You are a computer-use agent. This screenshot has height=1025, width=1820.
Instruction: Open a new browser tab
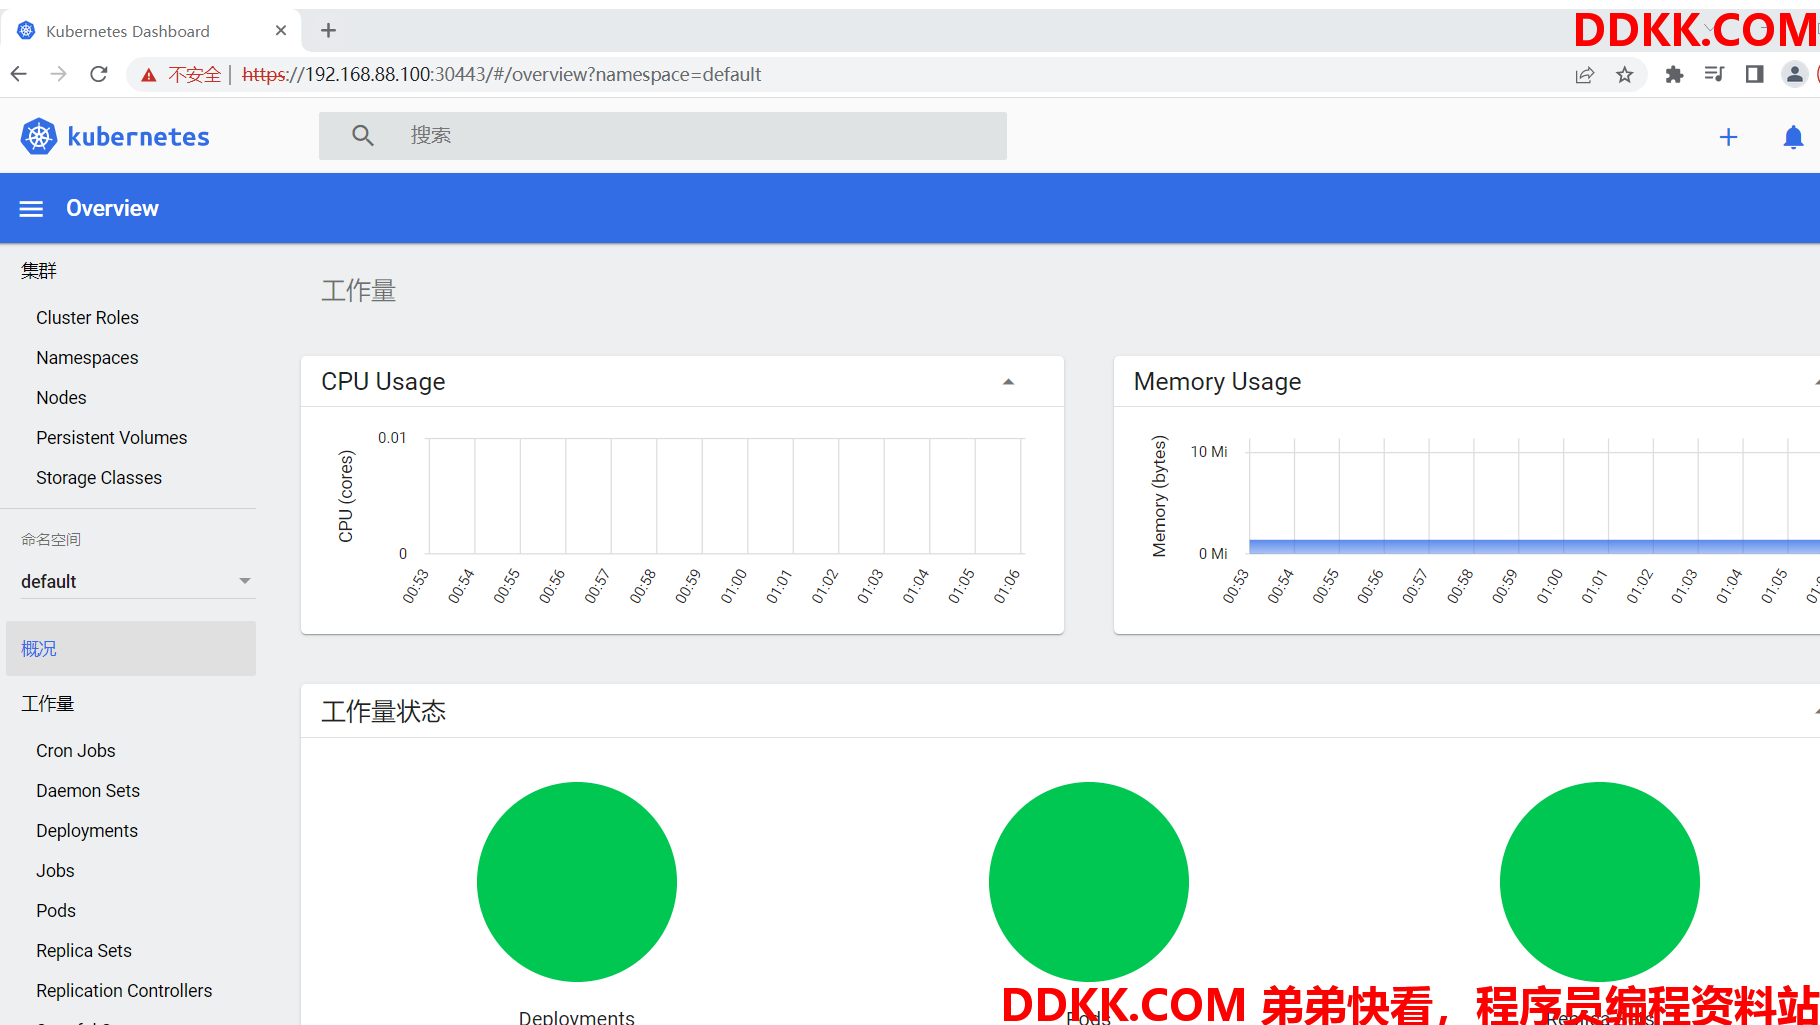328,30
